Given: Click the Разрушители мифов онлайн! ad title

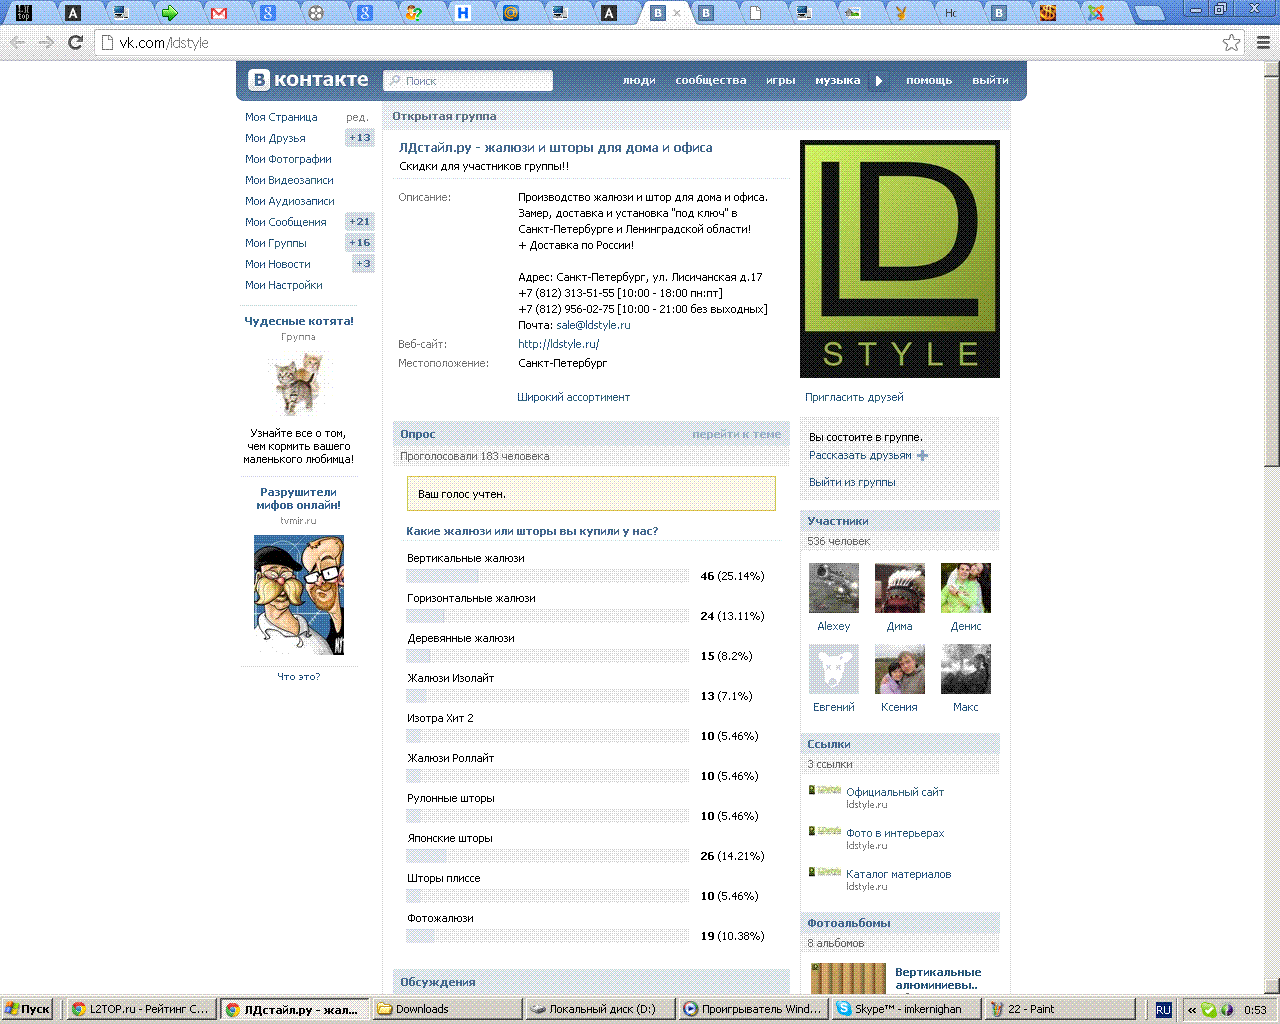Looking at the screenshot, I should click(298, 499).
